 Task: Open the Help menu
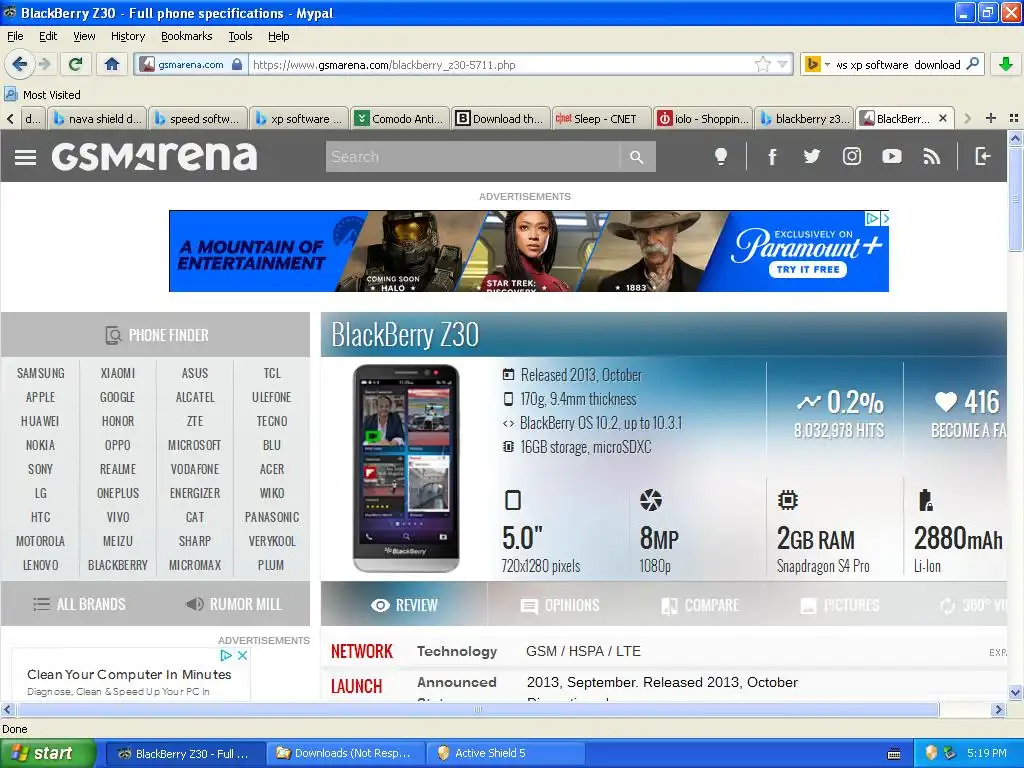pyautogui.click(x=278, y=36)
